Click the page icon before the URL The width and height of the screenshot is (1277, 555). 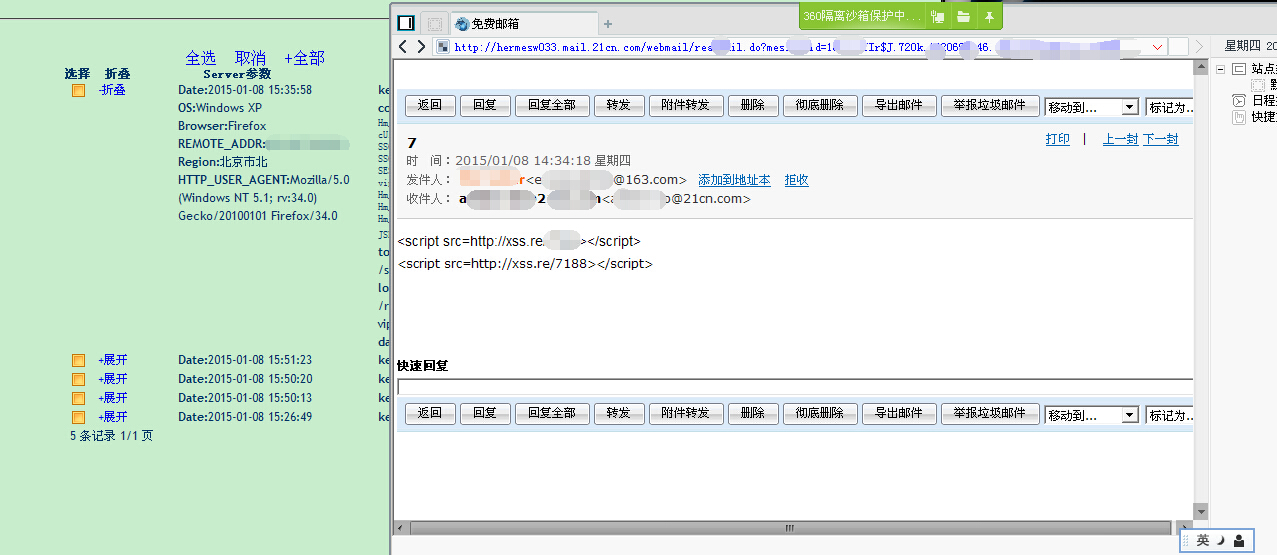coord(443,47)
